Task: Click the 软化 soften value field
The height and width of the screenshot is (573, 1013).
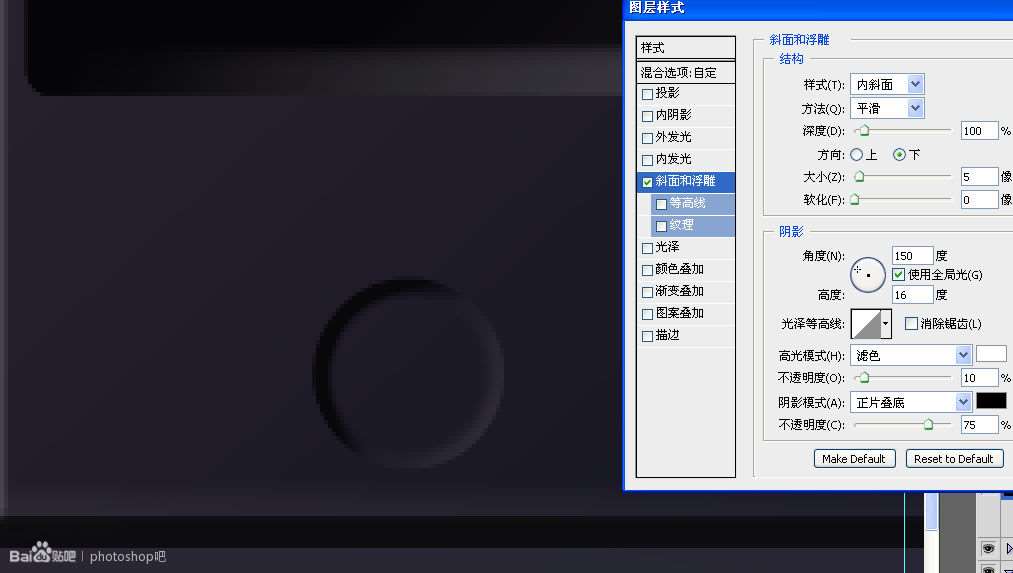Action: (x=979, y=200)
